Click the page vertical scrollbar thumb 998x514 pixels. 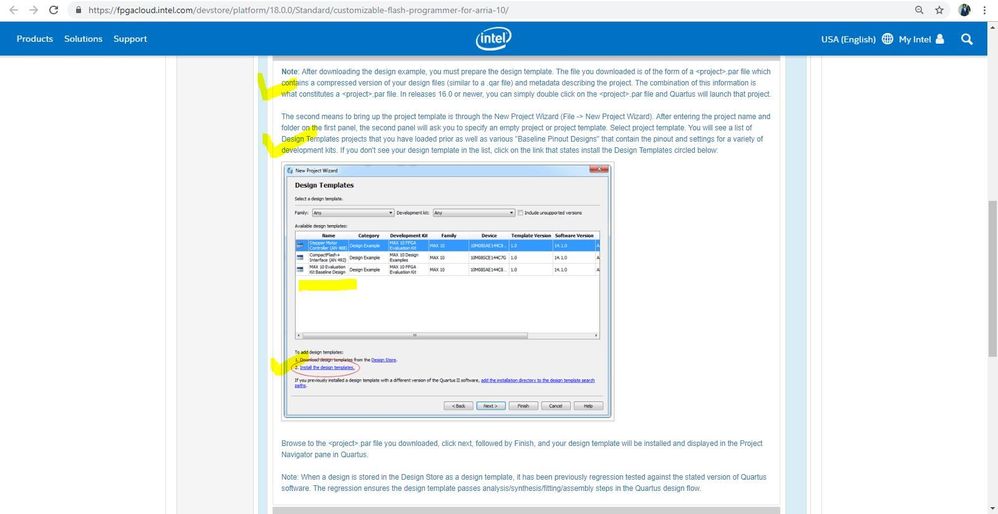coord(992,278)
